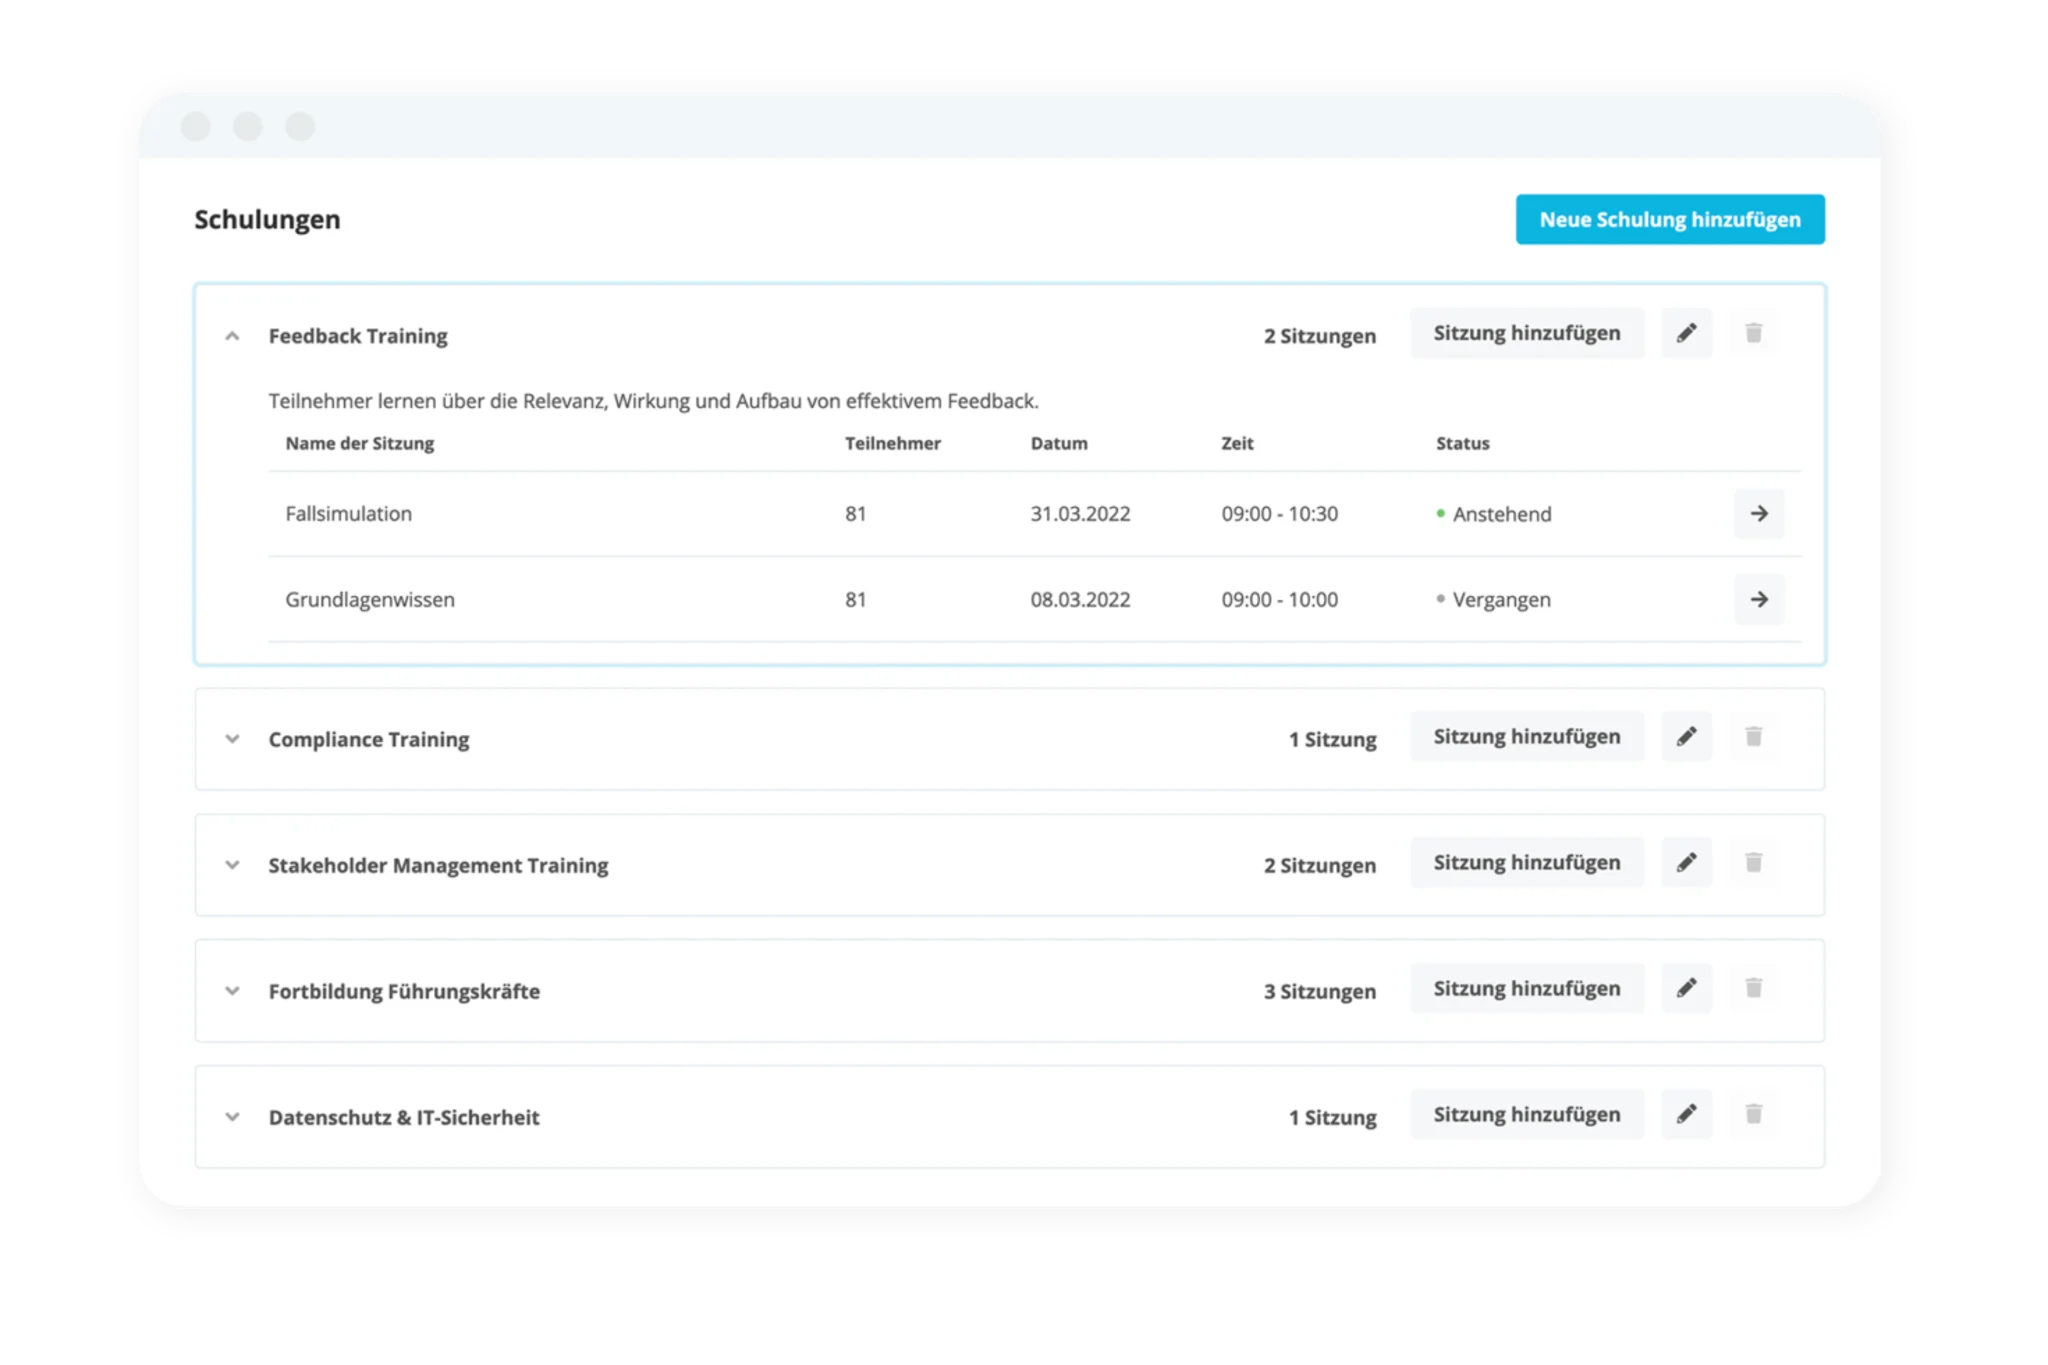Open Fallsimulation session via arrow icon
2048x1365 pixels.
(x=1759, y=514)
